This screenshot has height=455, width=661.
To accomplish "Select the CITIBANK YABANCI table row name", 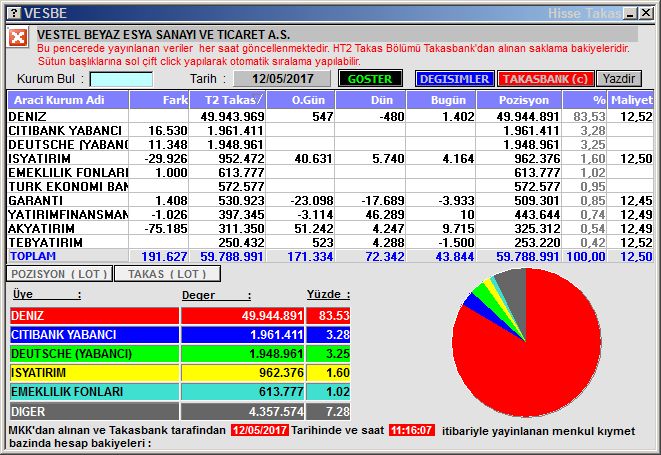I will pyautogui.click(x=65, y=131).
